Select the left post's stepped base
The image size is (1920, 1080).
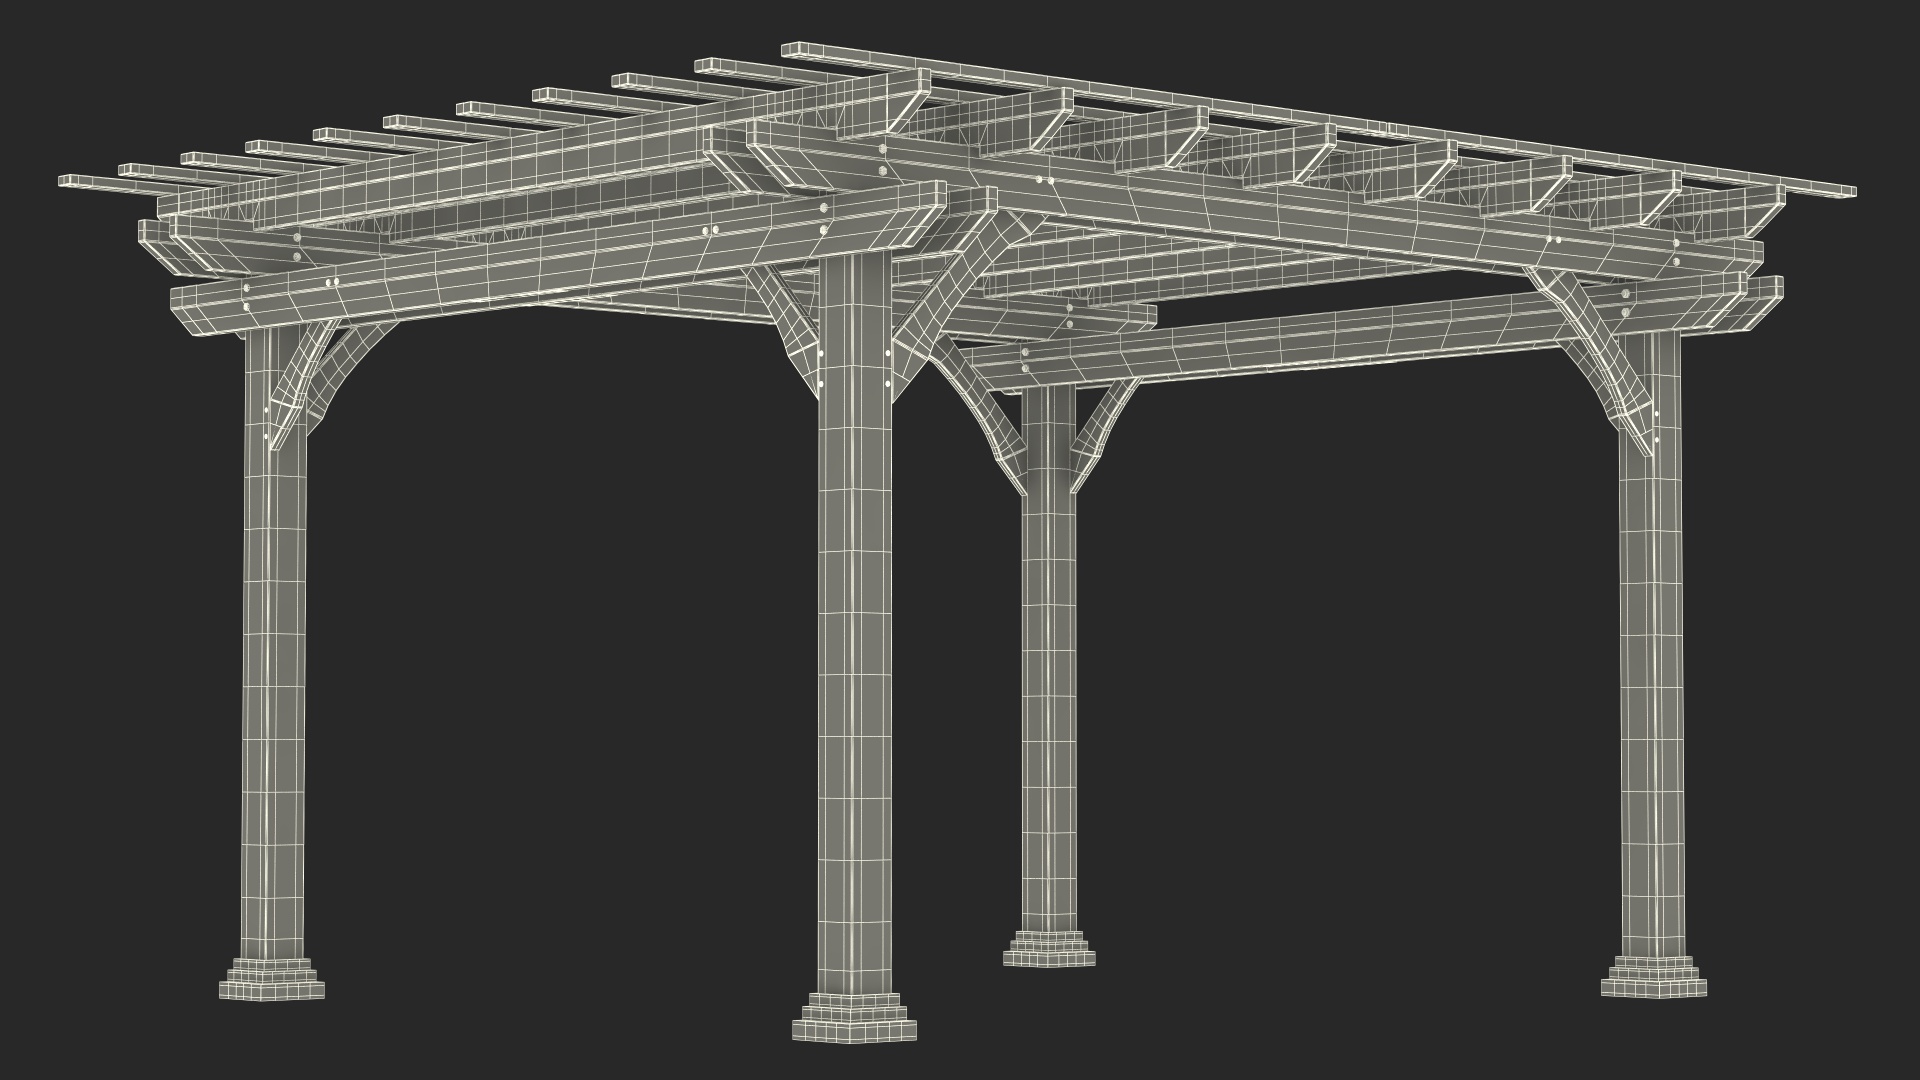272,980
